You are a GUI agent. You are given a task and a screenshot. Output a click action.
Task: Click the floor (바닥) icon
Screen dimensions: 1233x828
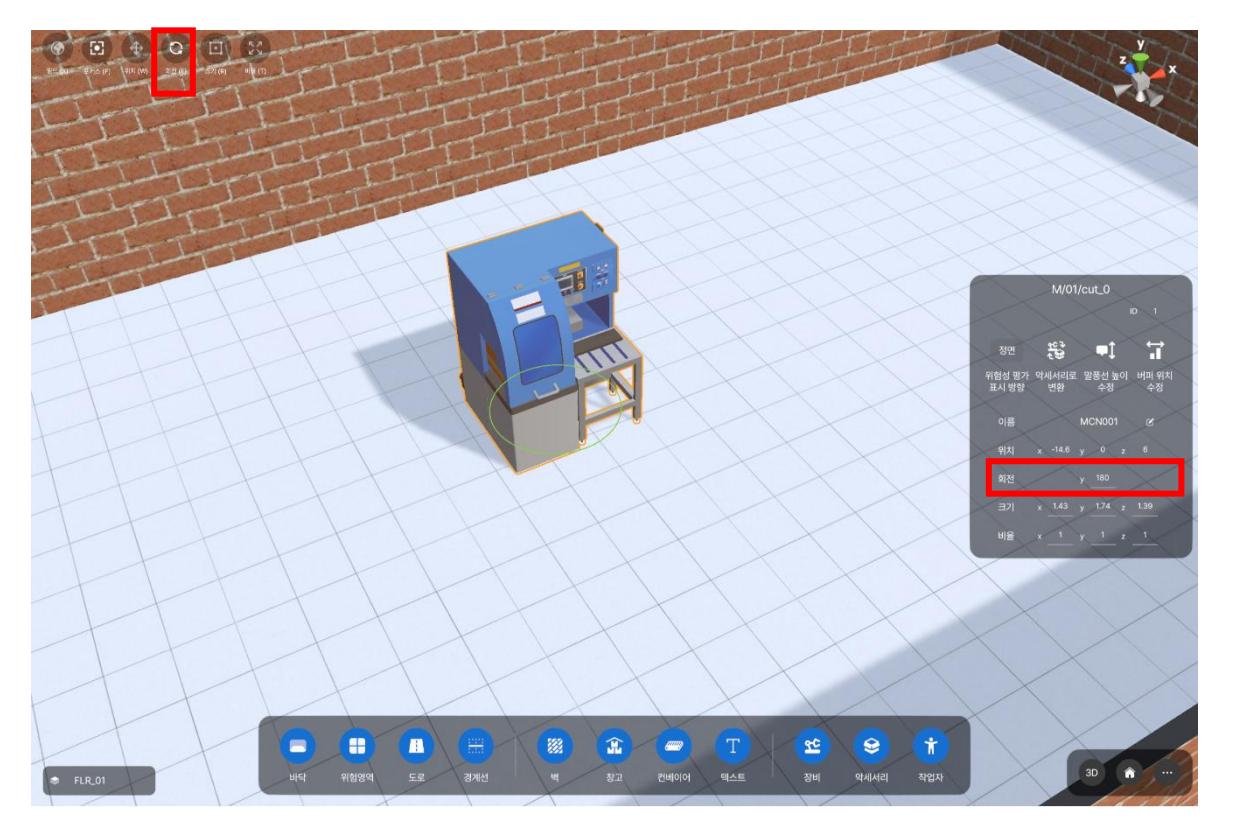pyautogui.click(x=296, y=746)
